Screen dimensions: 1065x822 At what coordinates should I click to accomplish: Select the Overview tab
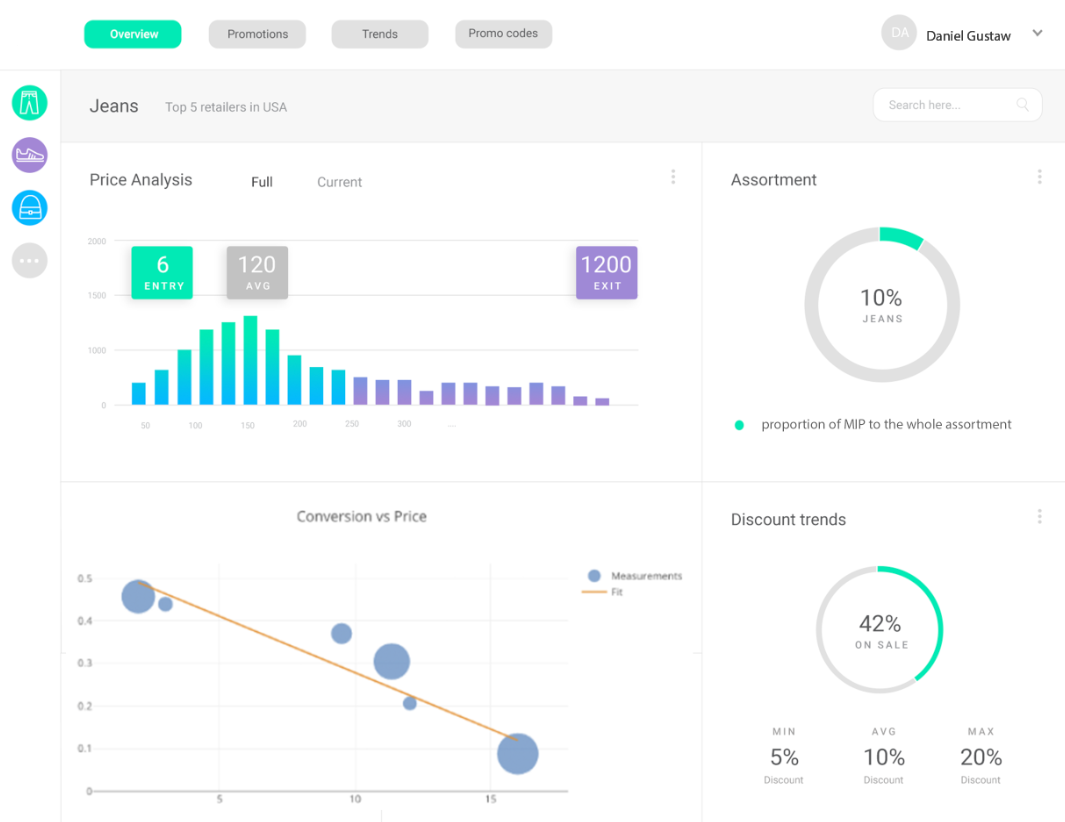click(x=133, y=34)
